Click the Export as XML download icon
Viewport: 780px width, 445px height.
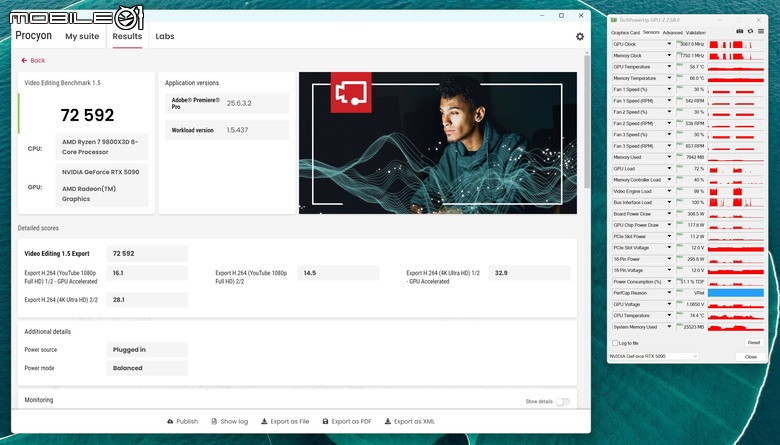[x=388, y=421]
